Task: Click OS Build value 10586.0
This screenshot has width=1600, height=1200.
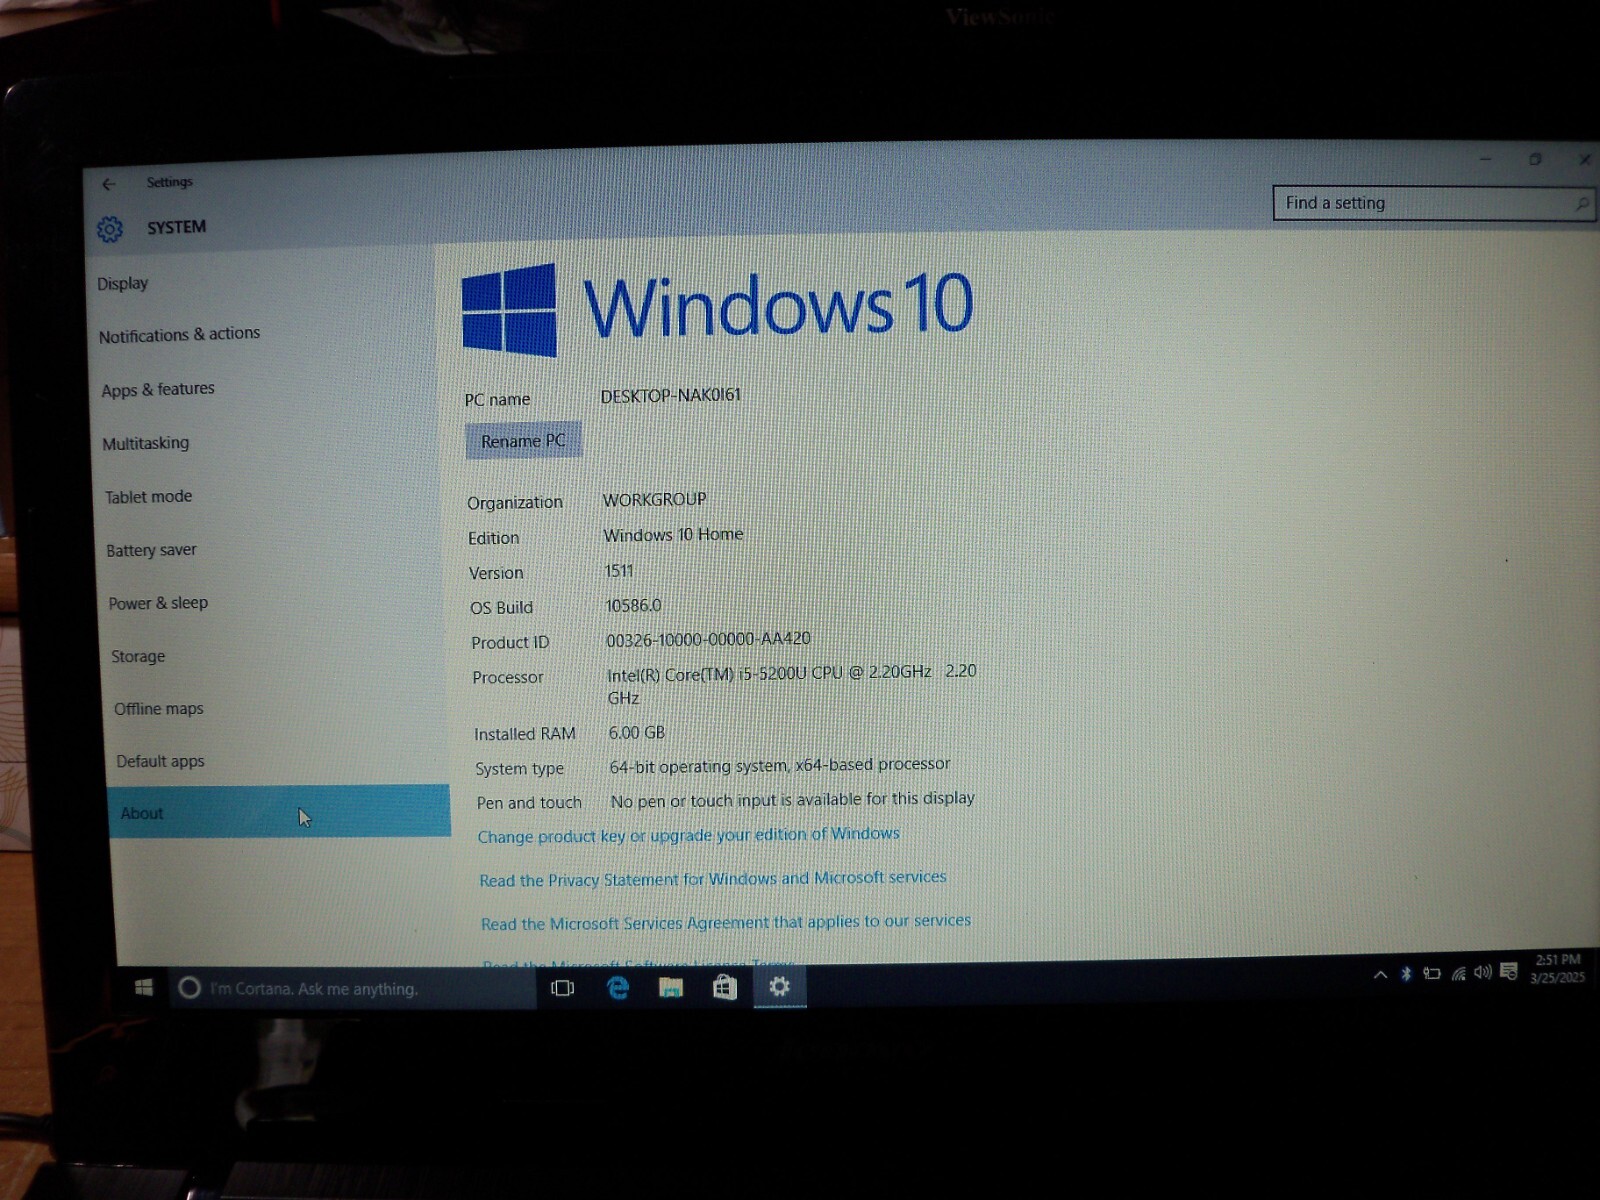Action: point(633,606)
